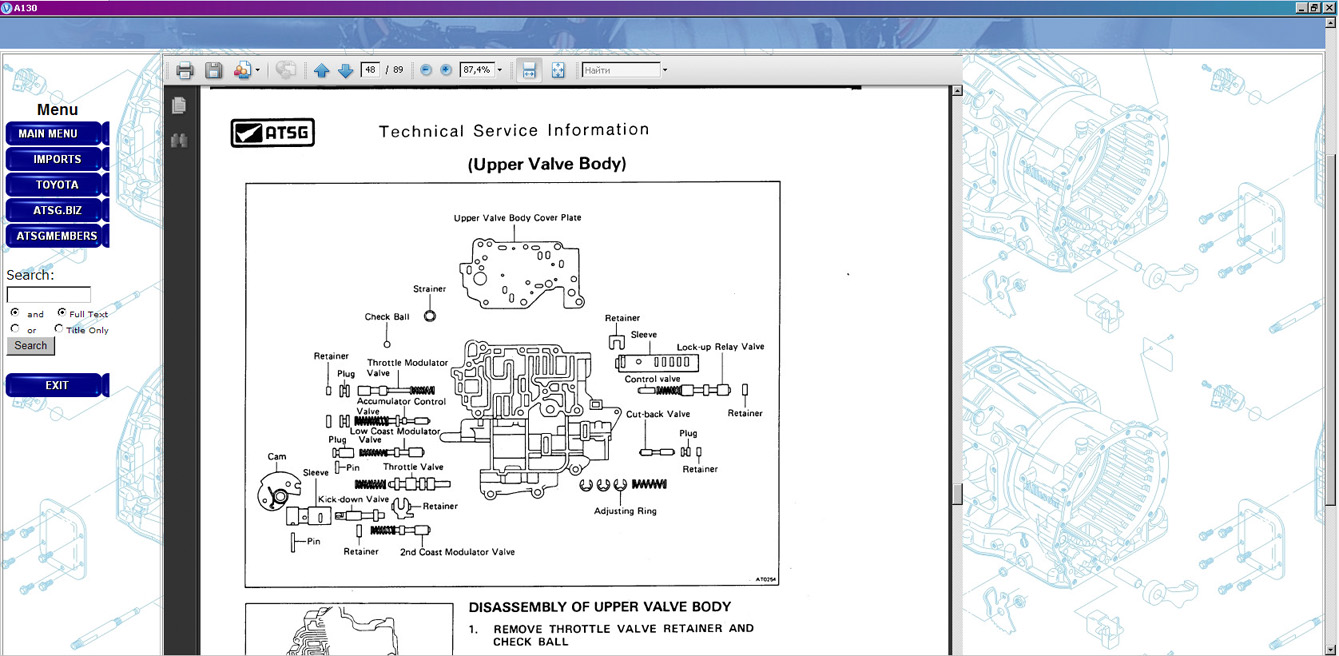The image size is (1339, 656).
Task: Select the 'Title Only' radio option
Action: tap(59, 329)
